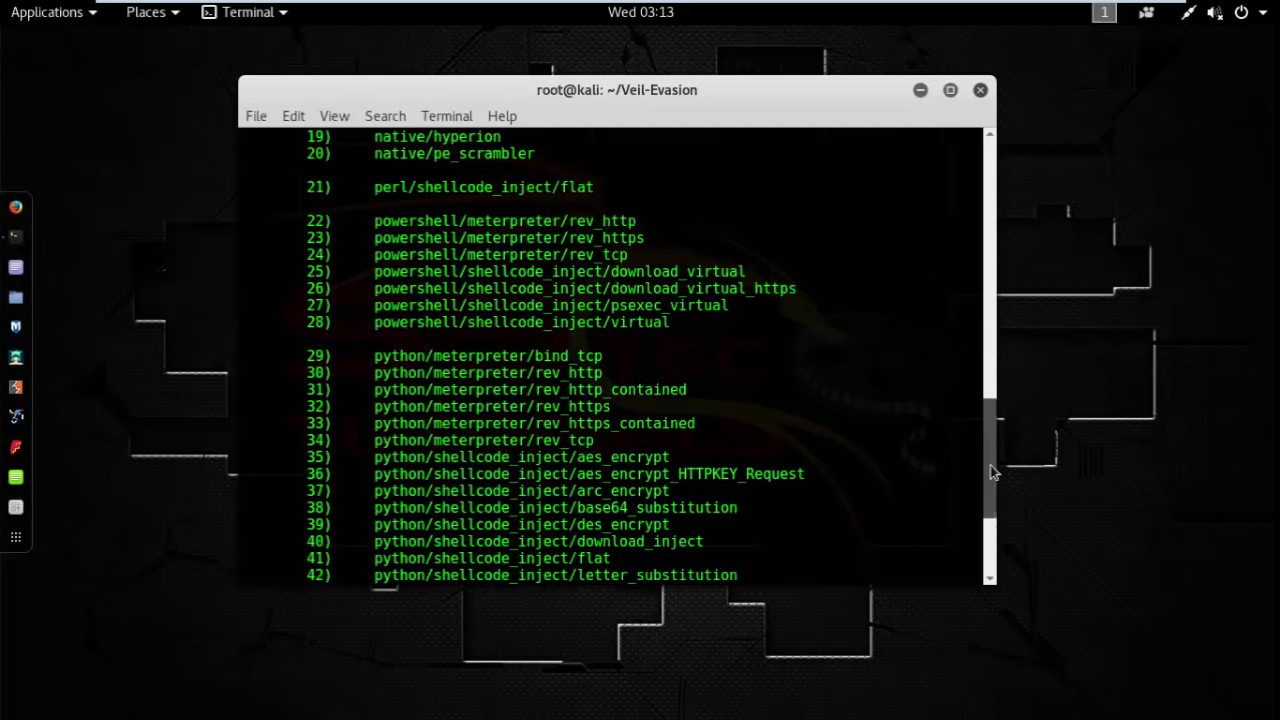Launch Armitage from the dock
This screenshot has width=1280, height=720.
(16, 357)
